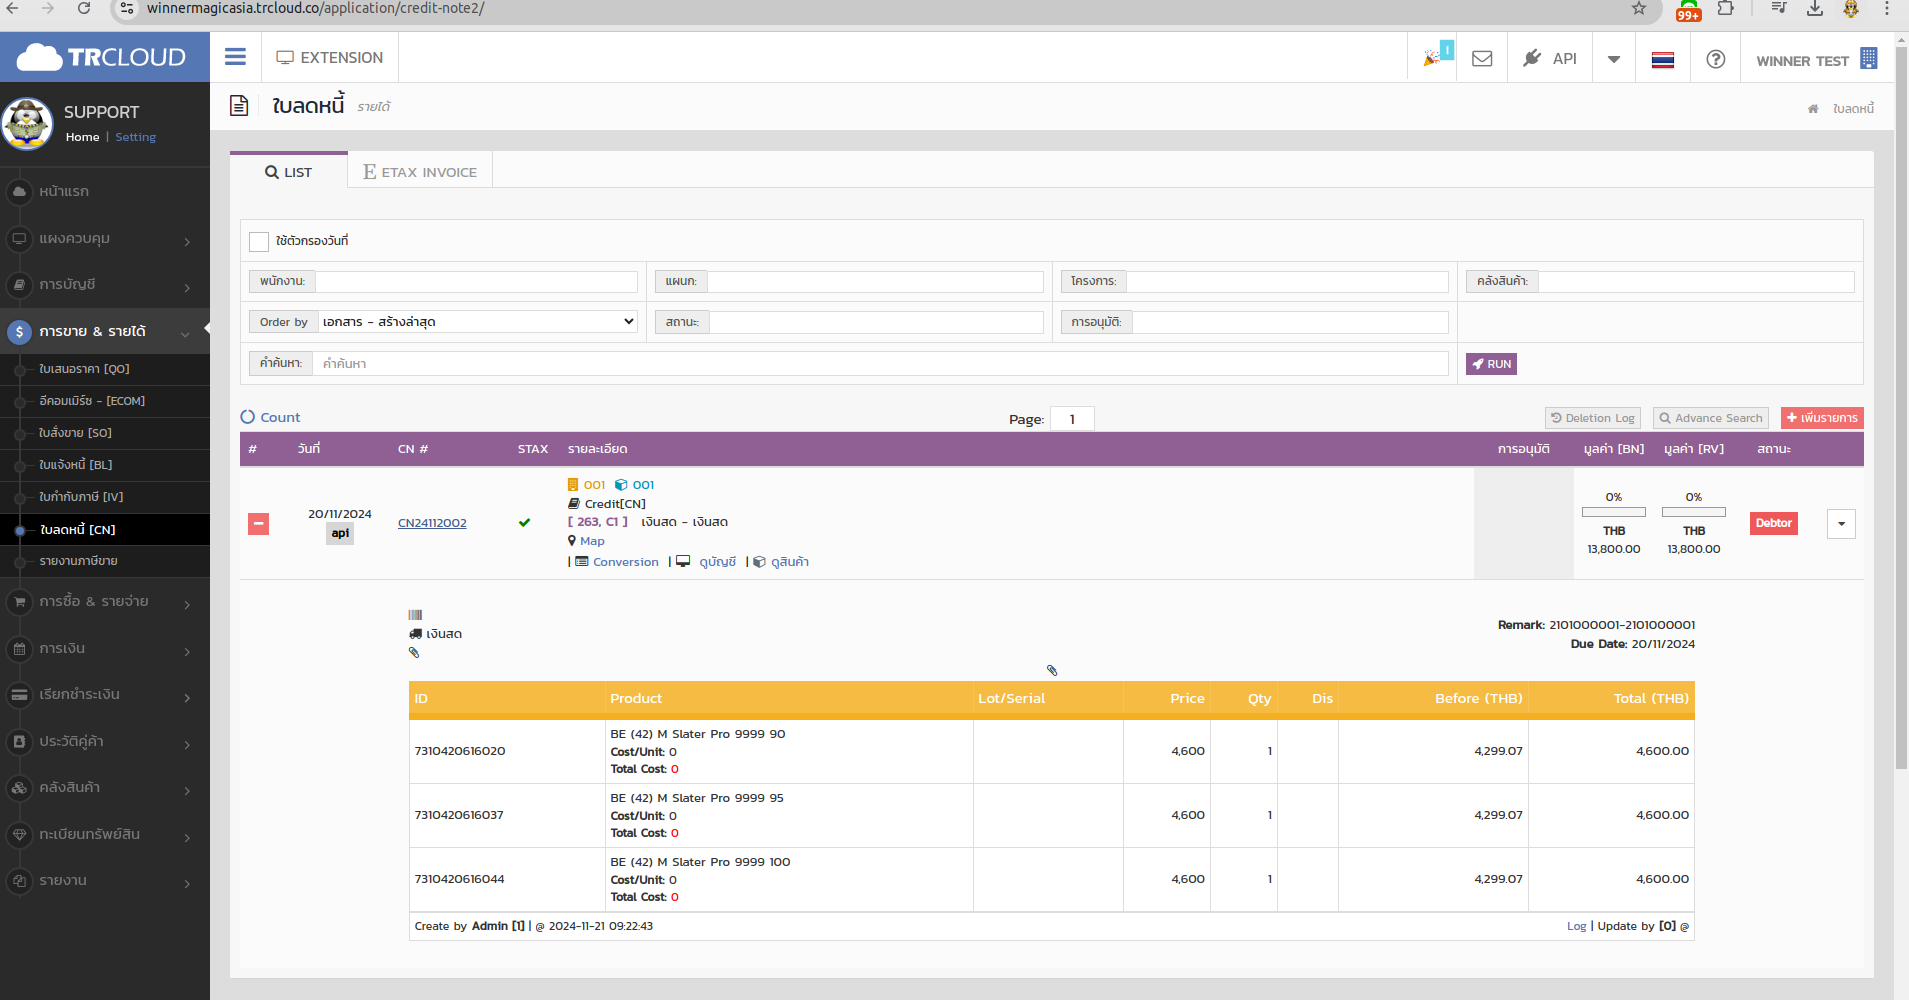Enable the ใช้ตัวกรองวันที่ checkbox
1909x1000 pixels.
click(x=259, y=241)
